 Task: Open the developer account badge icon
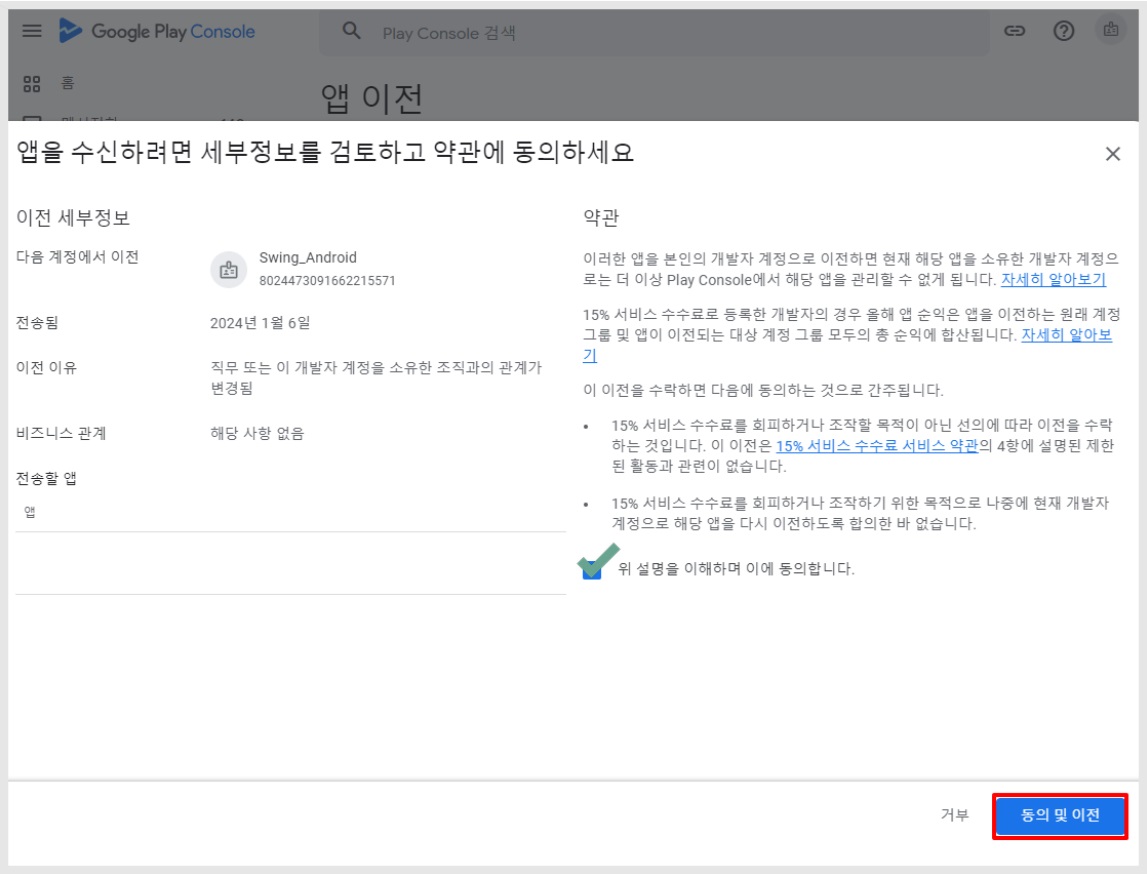tap(1110, 30)
